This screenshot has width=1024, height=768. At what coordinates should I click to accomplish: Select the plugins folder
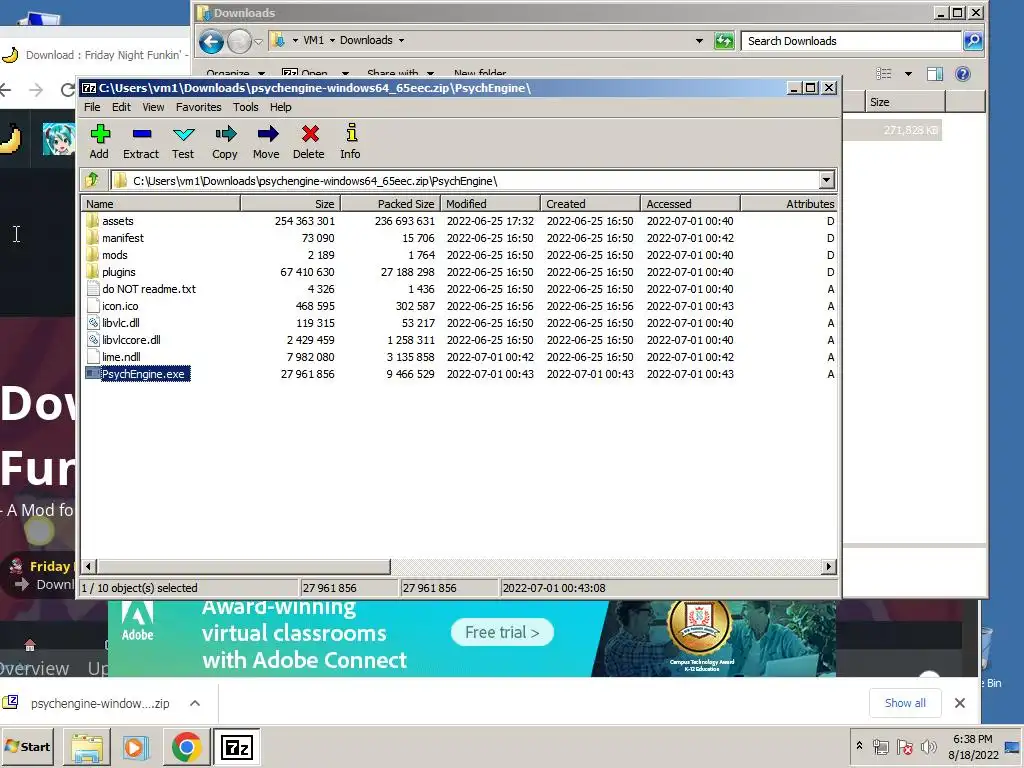119,272
